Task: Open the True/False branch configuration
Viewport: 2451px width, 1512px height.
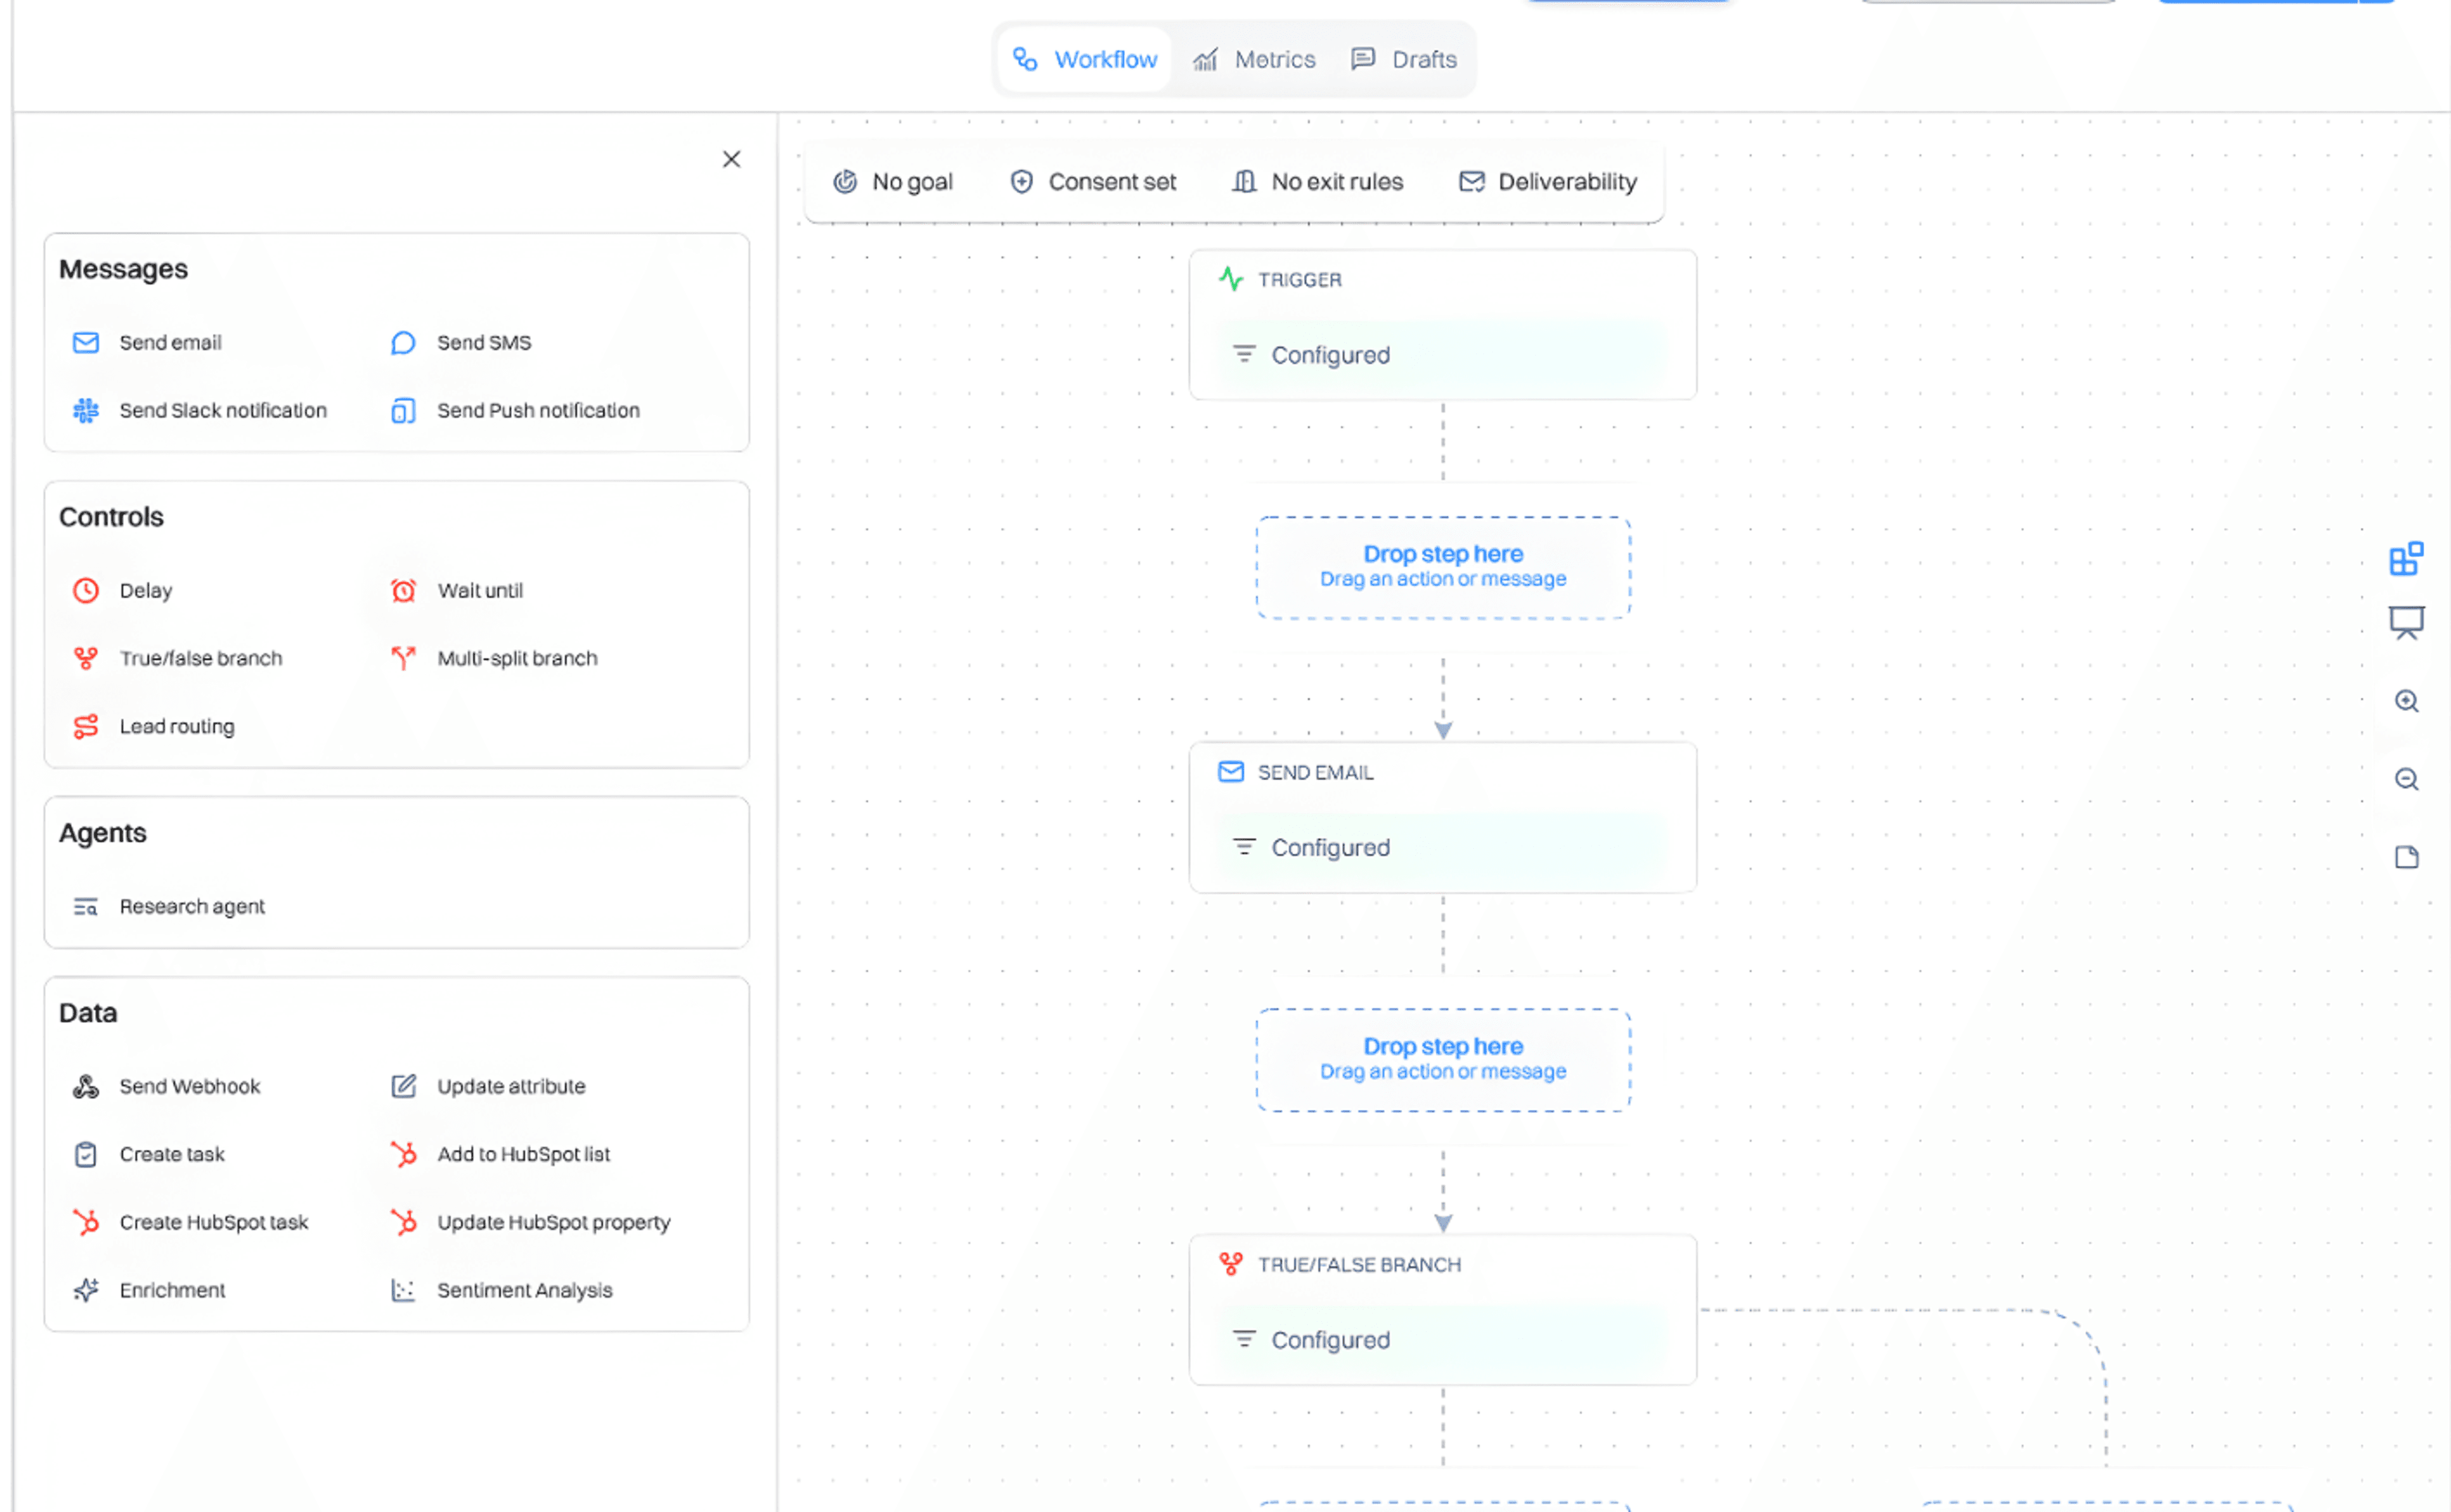Action: (x=1442, y=1310)
